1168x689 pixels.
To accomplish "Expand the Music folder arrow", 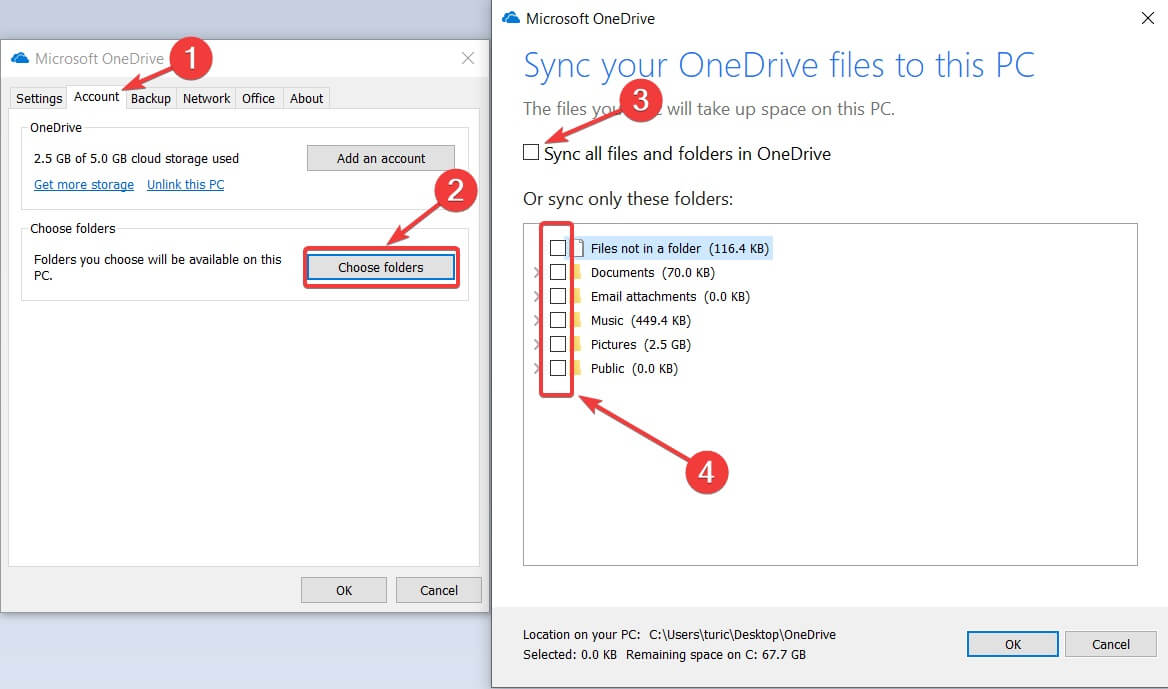I will 537,320.
